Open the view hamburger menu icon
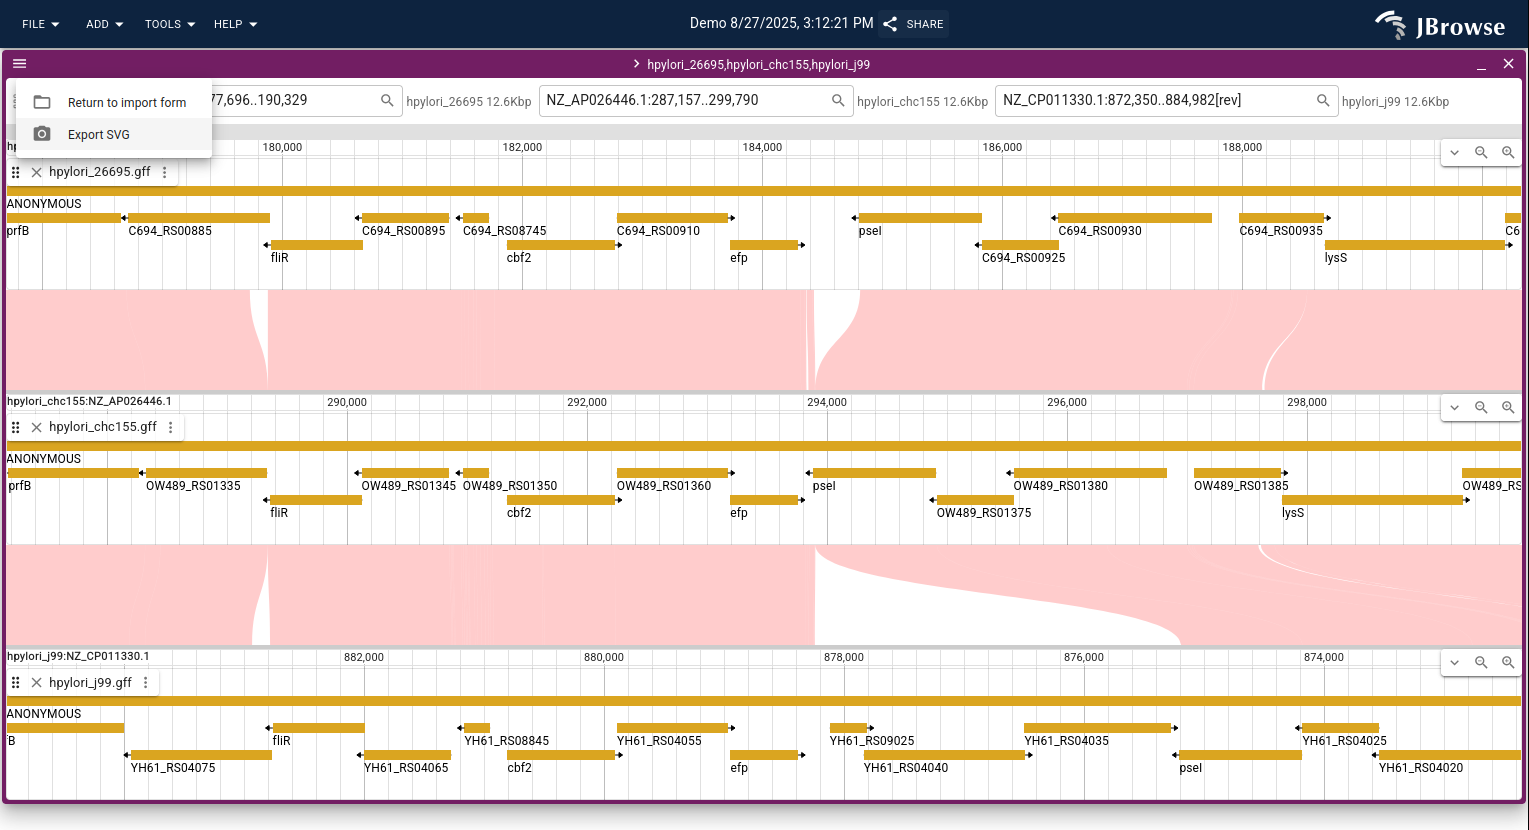This screenshot has width=1529, height=830. tap(20, 64)
